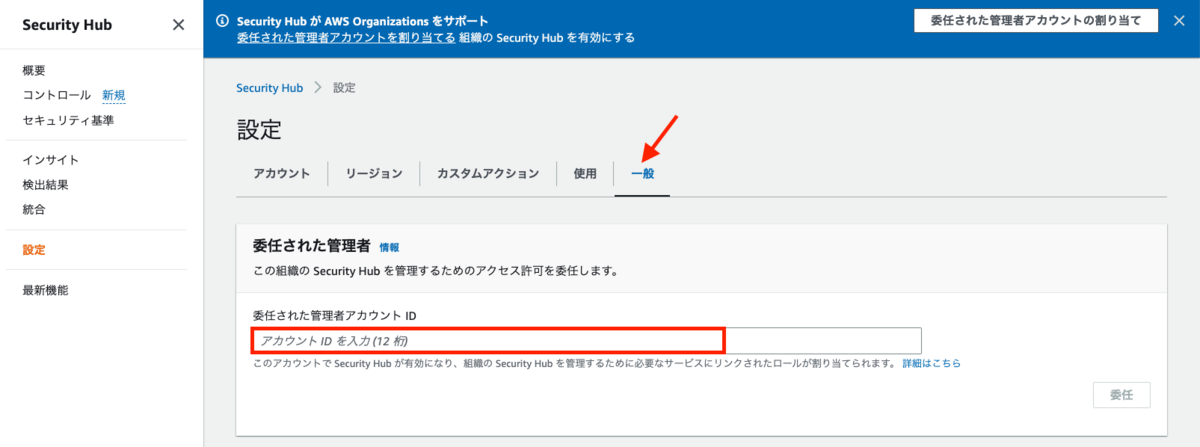Focus the アカウント ID input field
Screen dimensions: 1200x447
coord(587,340)
